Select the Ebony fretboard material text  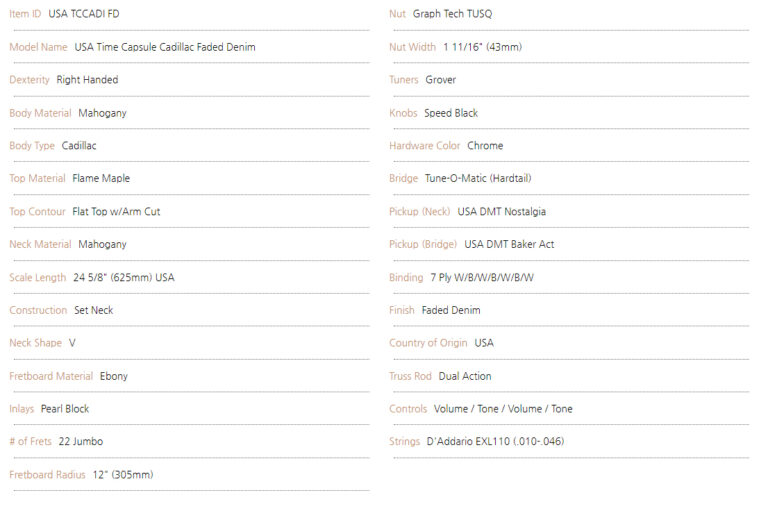point(114,376)
